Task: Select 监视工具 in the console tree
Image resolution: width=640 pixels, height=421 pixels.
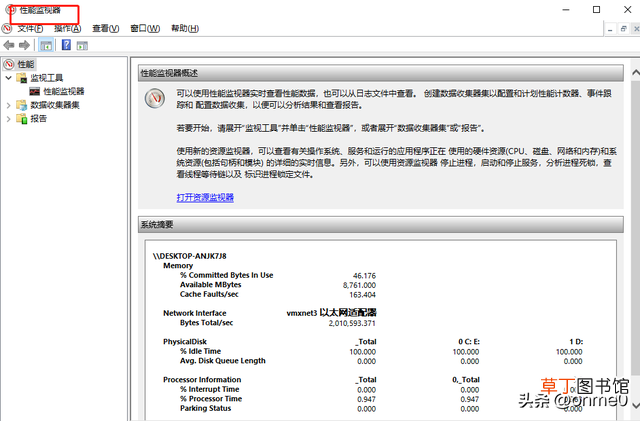Action: tap(47, 78)
